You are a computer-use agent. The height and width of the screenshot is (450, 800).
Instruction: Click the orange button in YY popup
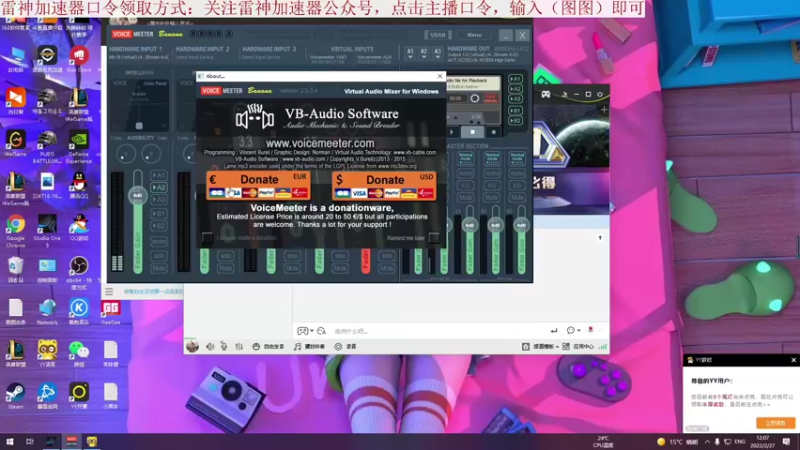coord(775,423)
